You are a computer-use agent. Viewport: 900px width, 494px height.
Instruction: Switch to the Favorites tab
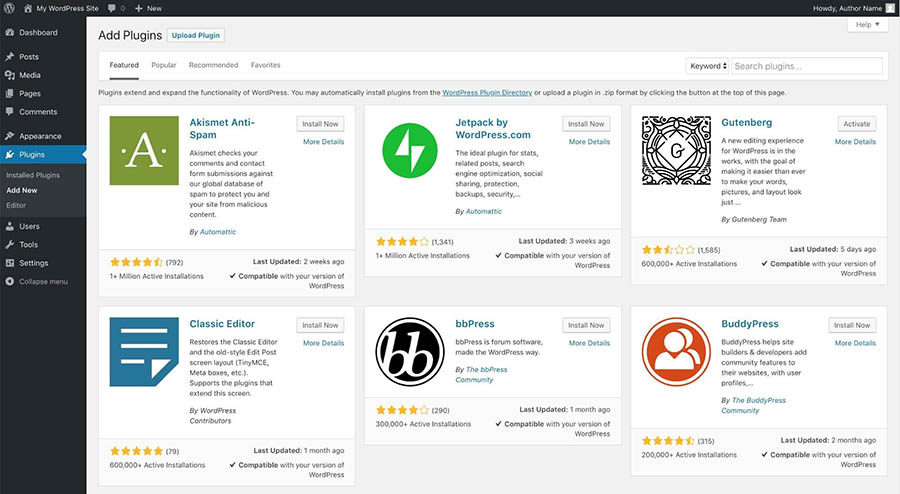click(266, 65)
